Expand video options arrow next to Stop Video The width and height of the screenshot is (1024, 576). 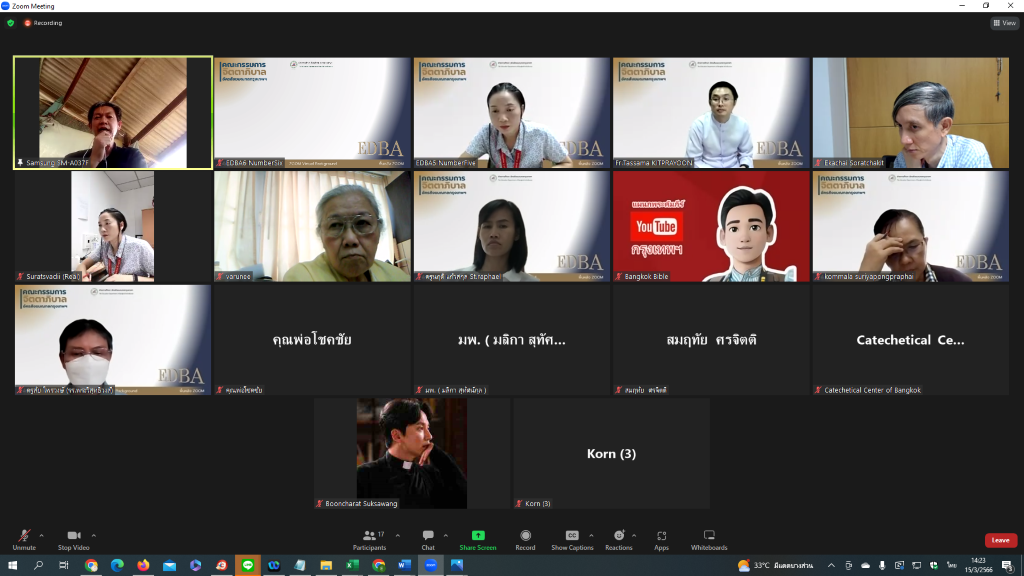click(94, 536)
